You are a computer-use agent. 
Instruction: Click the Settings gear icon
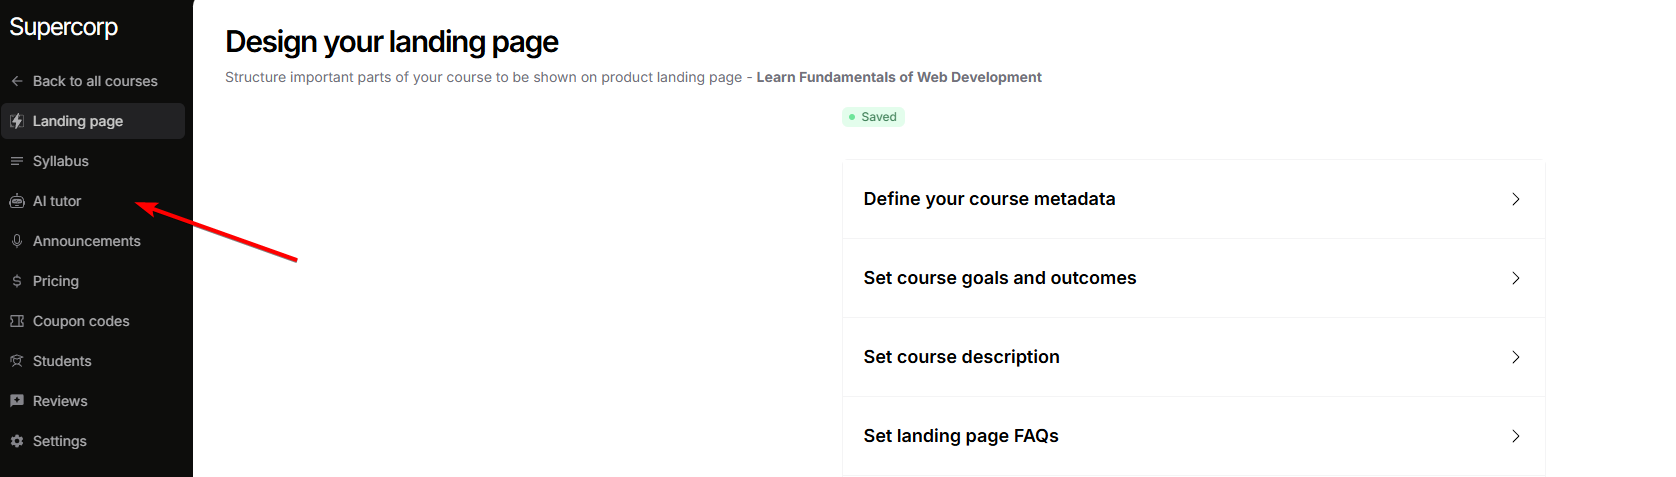(x=17, y=441)
